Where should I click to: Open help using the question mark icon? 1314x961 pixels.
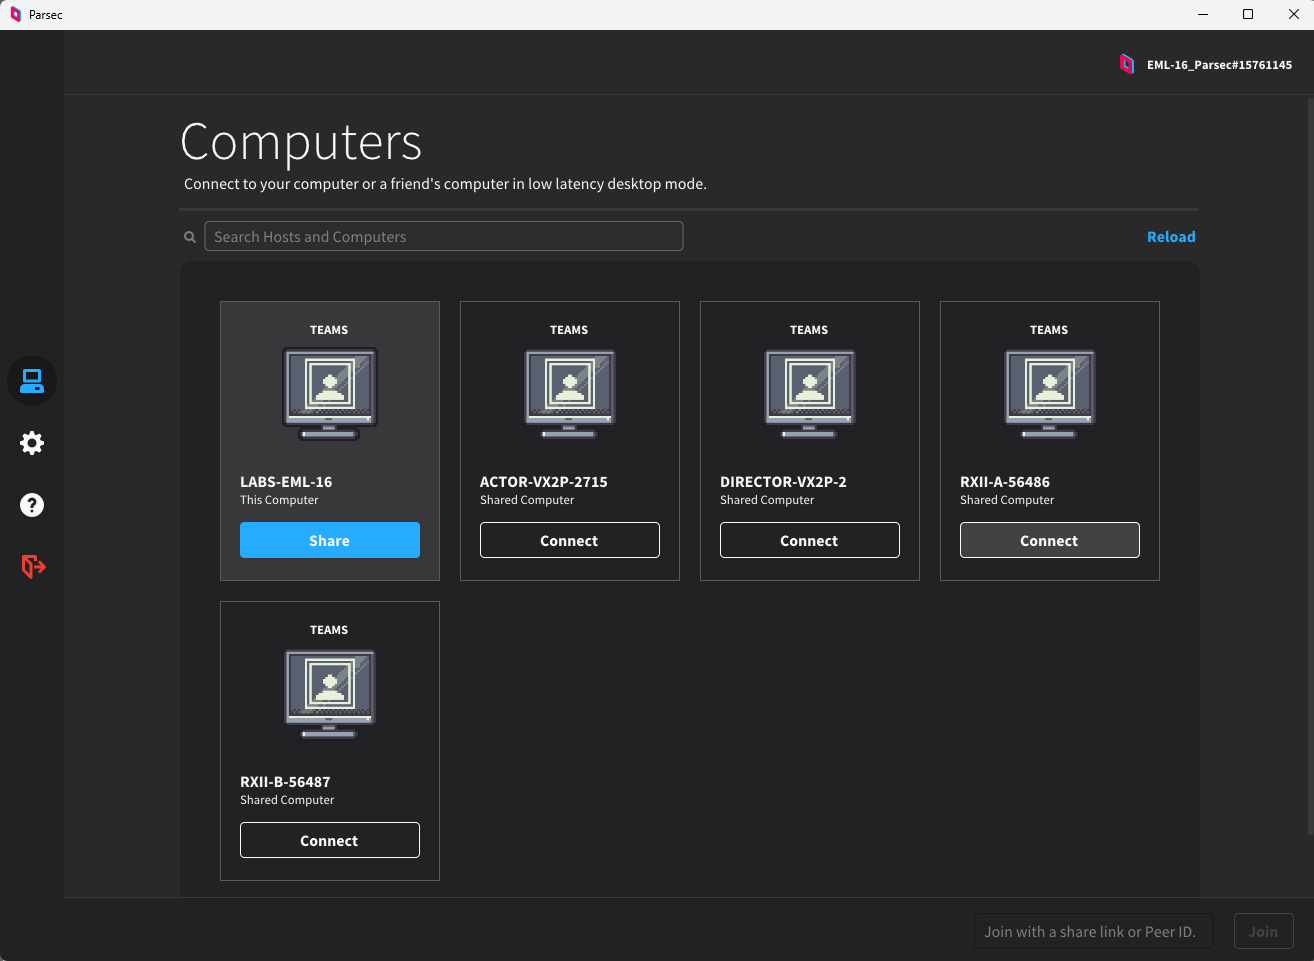coord(31,505)
